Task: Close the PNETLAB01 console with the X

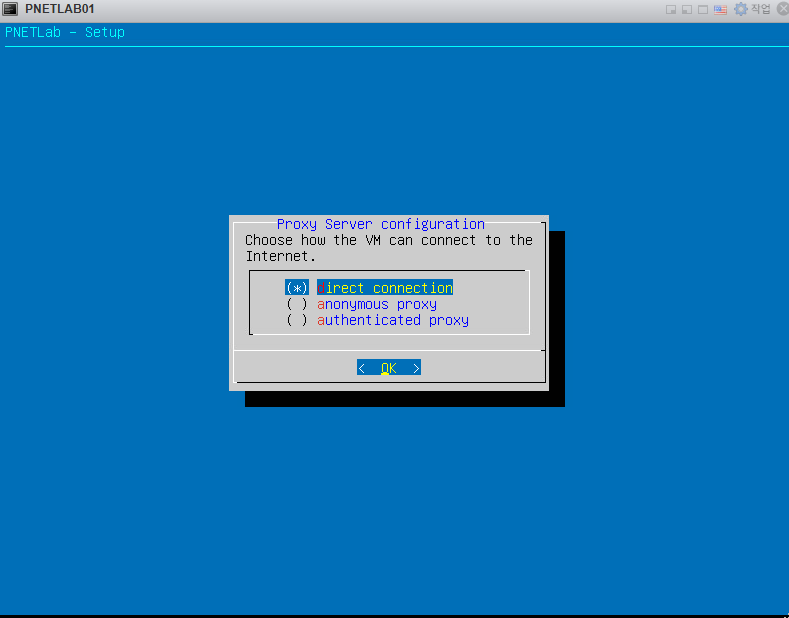Action: (x=783, y=9)
